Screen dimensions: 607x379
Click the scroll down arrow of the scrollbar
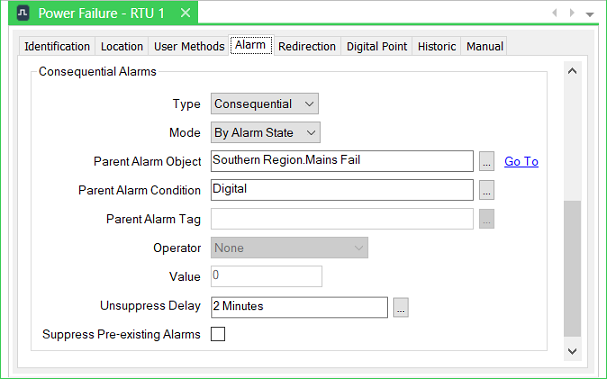click(x=572, y=352)
